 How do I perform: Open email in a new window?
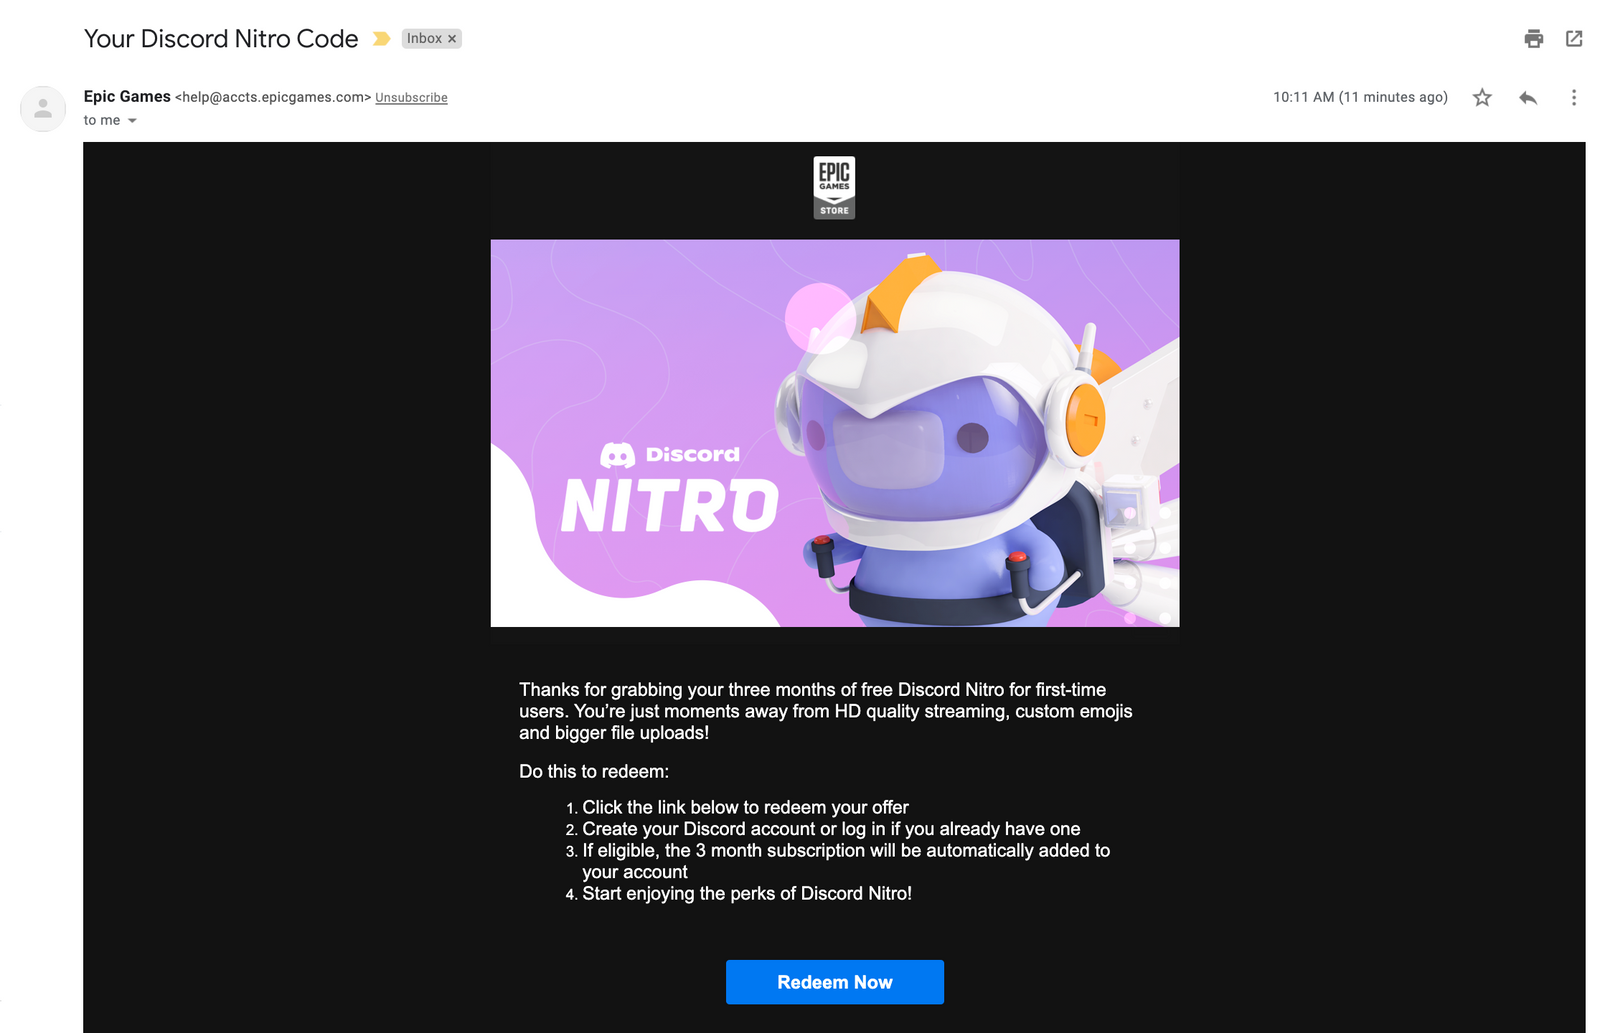point(1574,38)
